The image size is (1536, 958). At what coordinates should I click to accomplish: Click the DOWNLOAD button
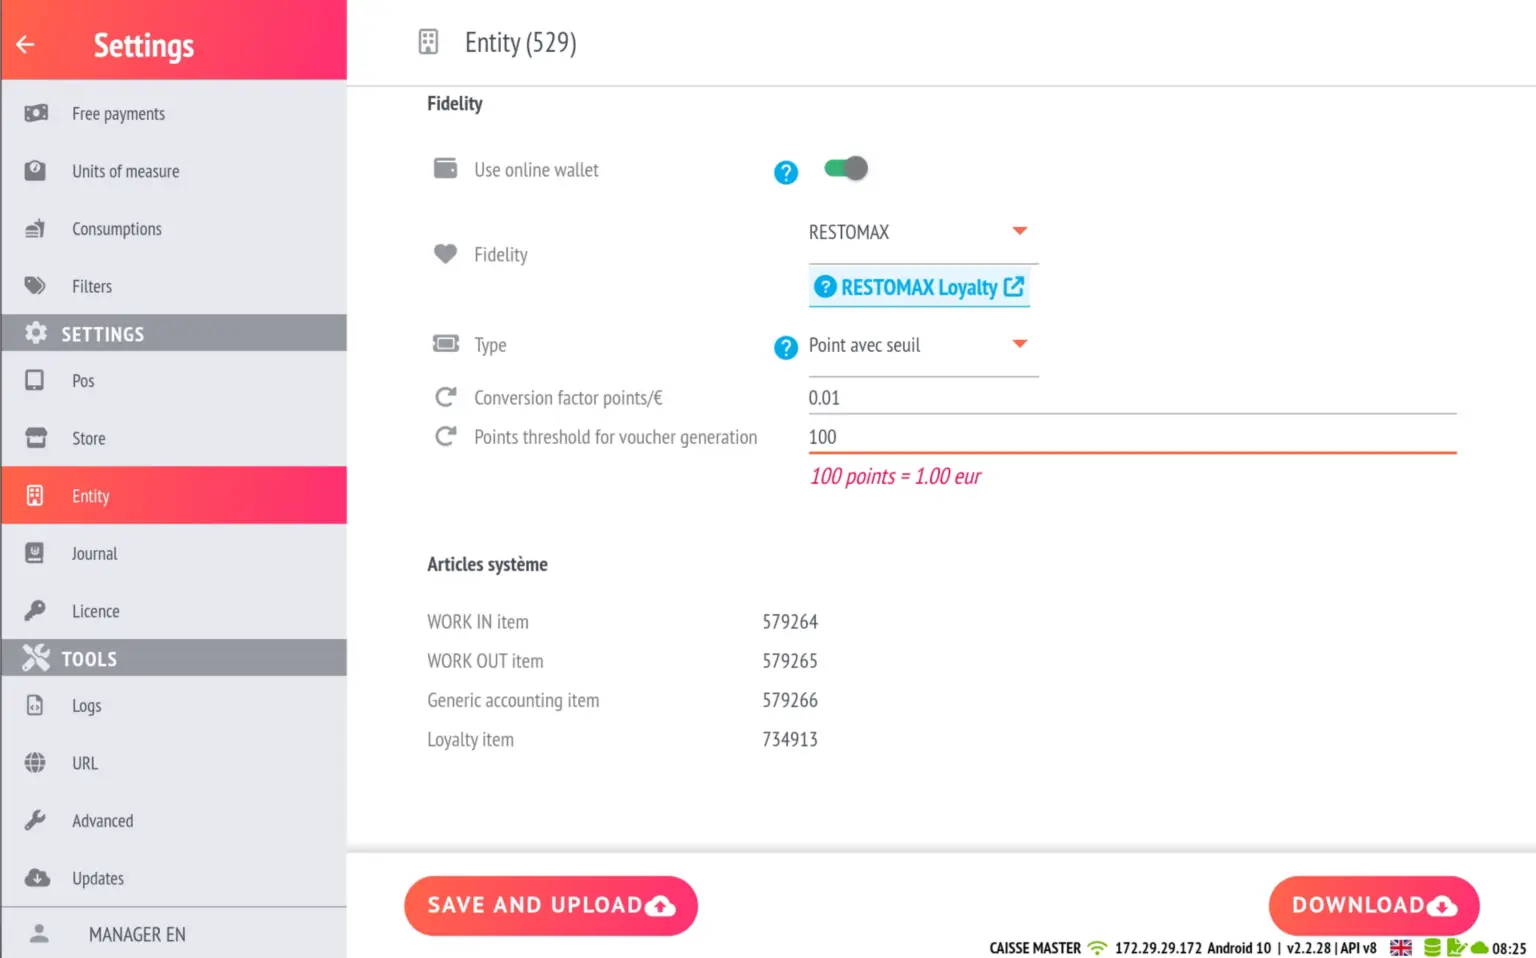(1374, 906)
